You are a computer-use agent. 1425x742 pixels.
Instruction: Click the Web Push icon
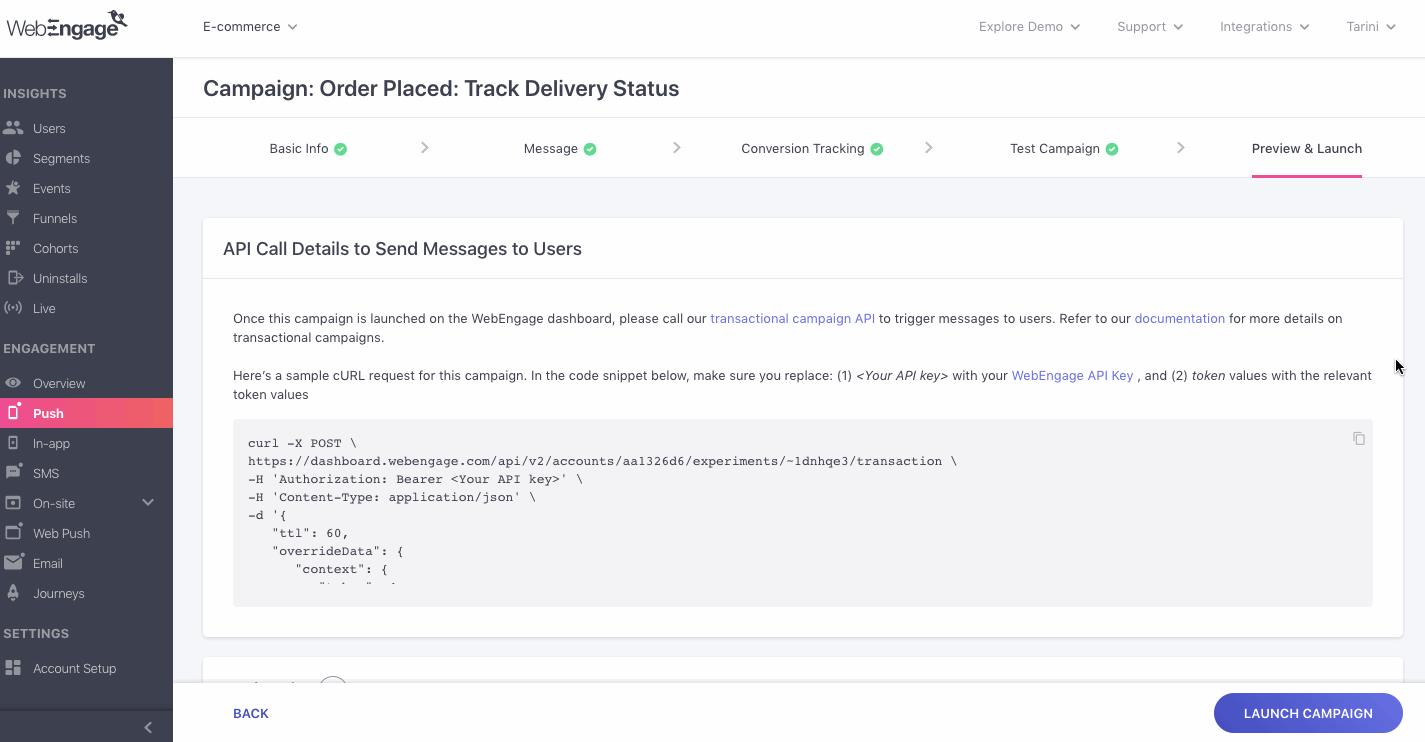click(13, 532)
